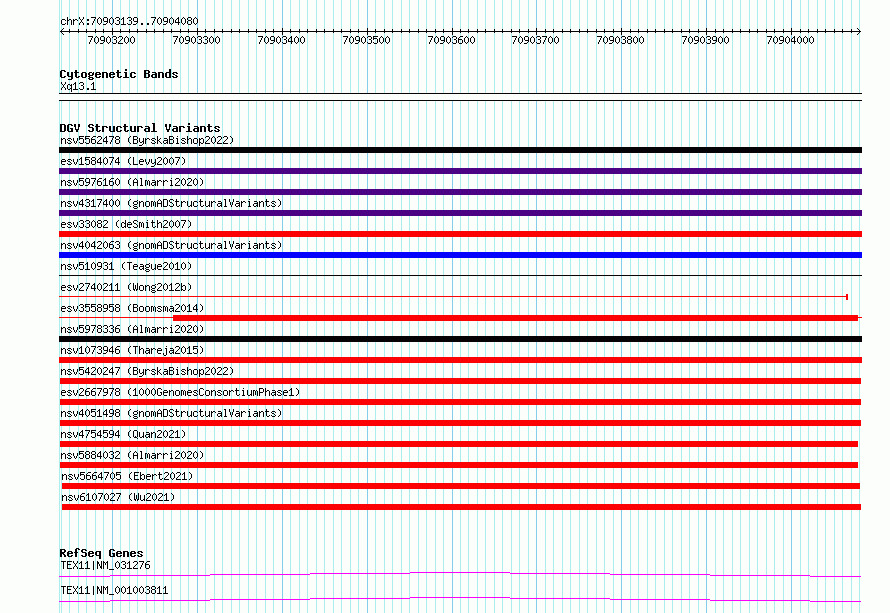Click the left arrow of the ruler
This screenshot has height=613, width=890.
(x=62, y=32)
